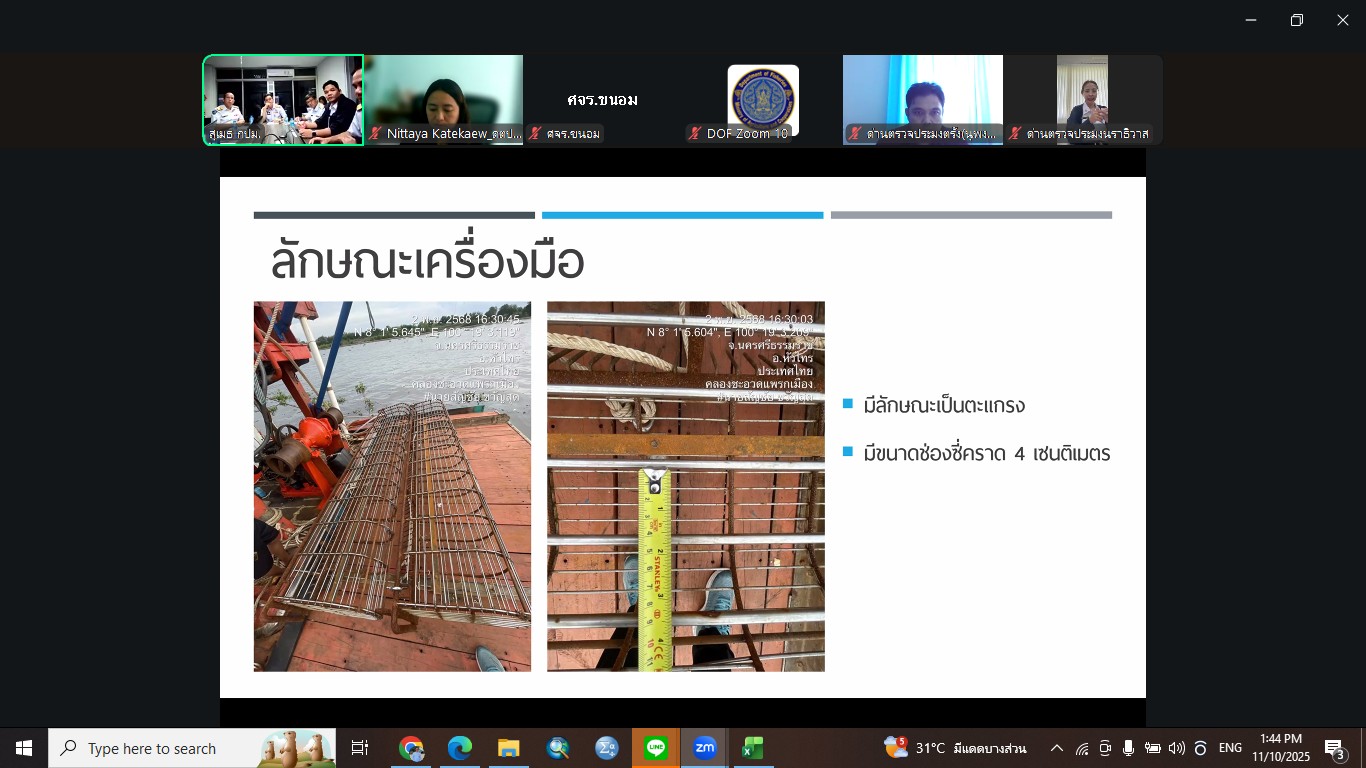Click the Zoom icon in the taskbar
The image size is (1366, 768).
coord(705,748)
